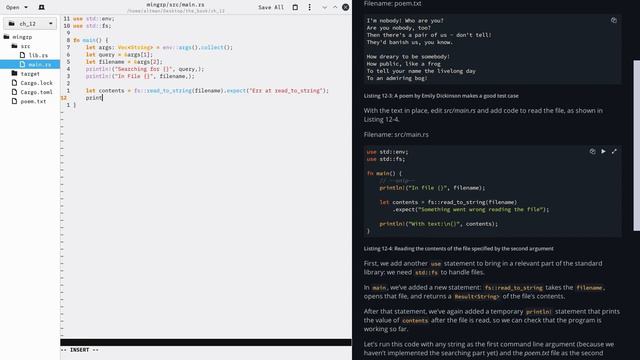Close the editor window with the X button
The height and width of the screenshot is (360, 640).
345,7
